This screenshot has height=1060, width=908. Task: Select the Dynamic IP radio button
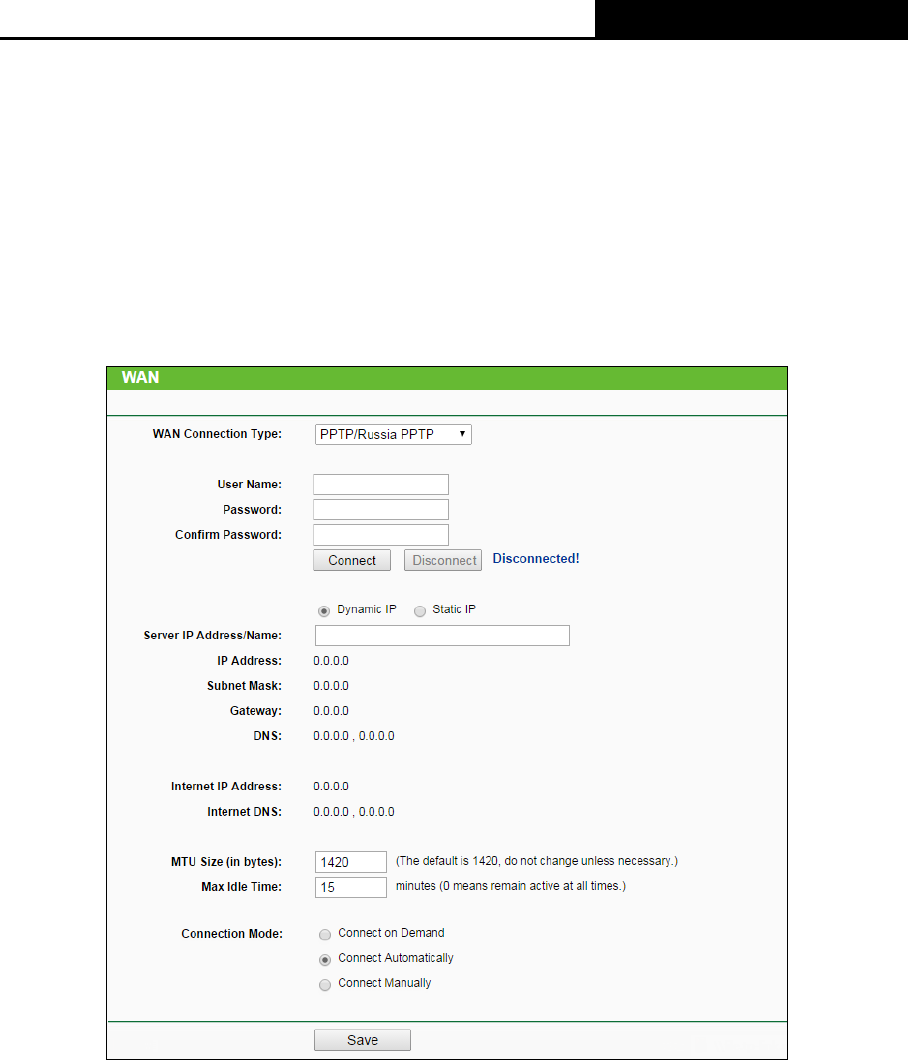pos(324,611)
